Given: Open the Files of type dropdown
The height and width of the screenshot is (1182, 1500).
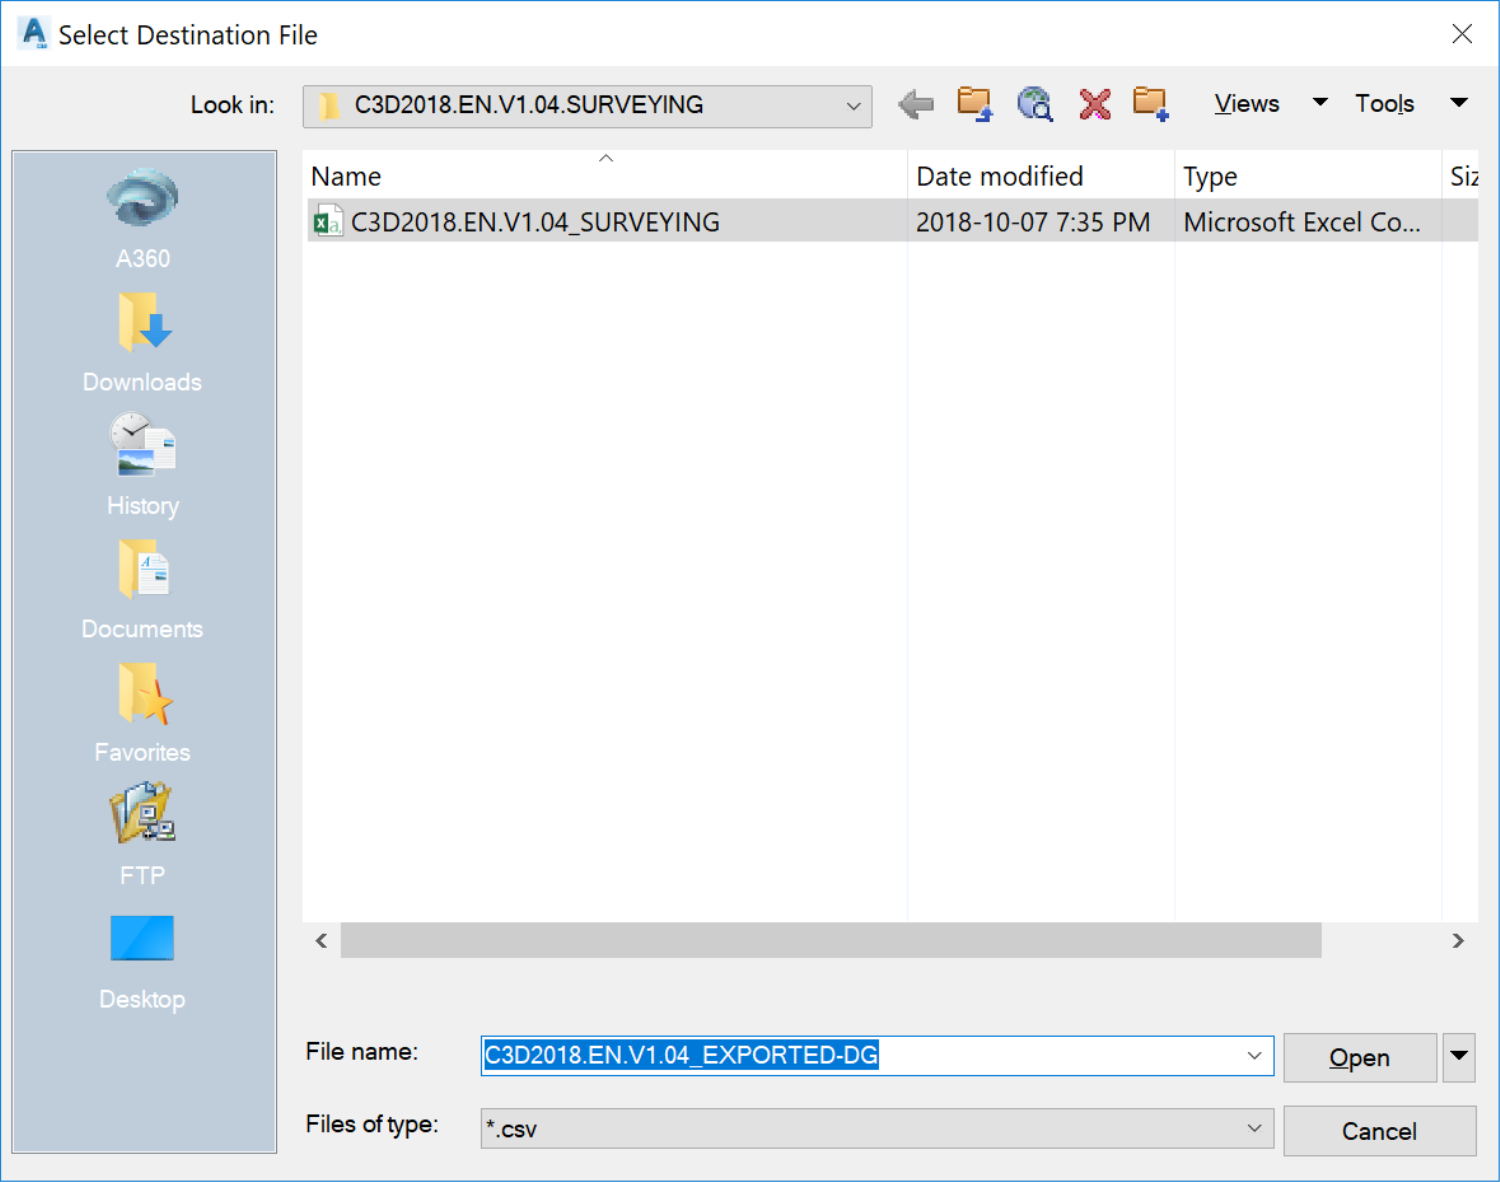Looking at the screenshot, I should pyautogui.click(x=1254, y=1128).
